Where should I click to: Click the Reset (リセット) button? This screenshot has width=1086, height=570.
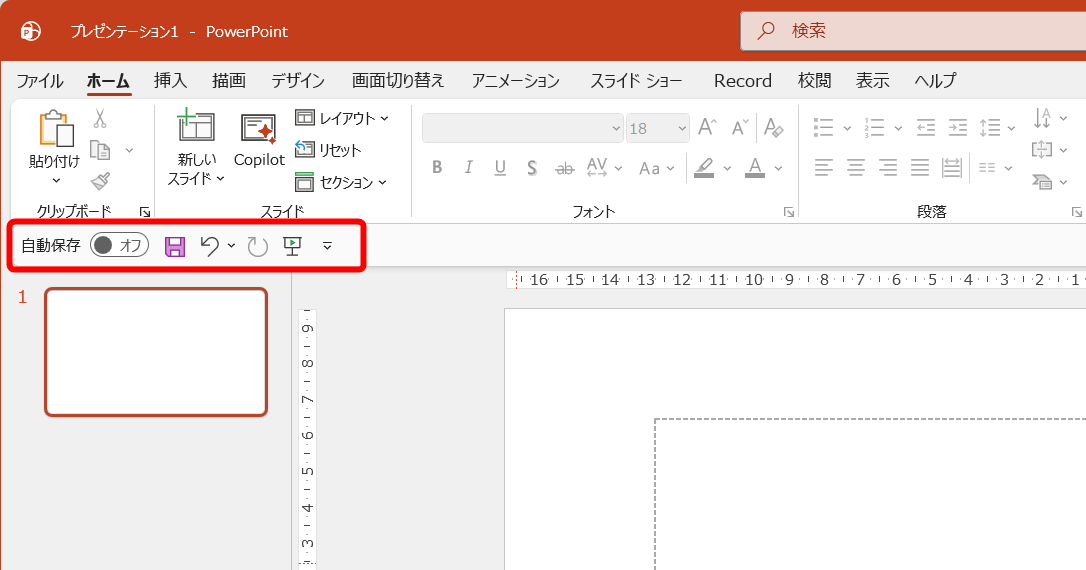coord(328,150)
